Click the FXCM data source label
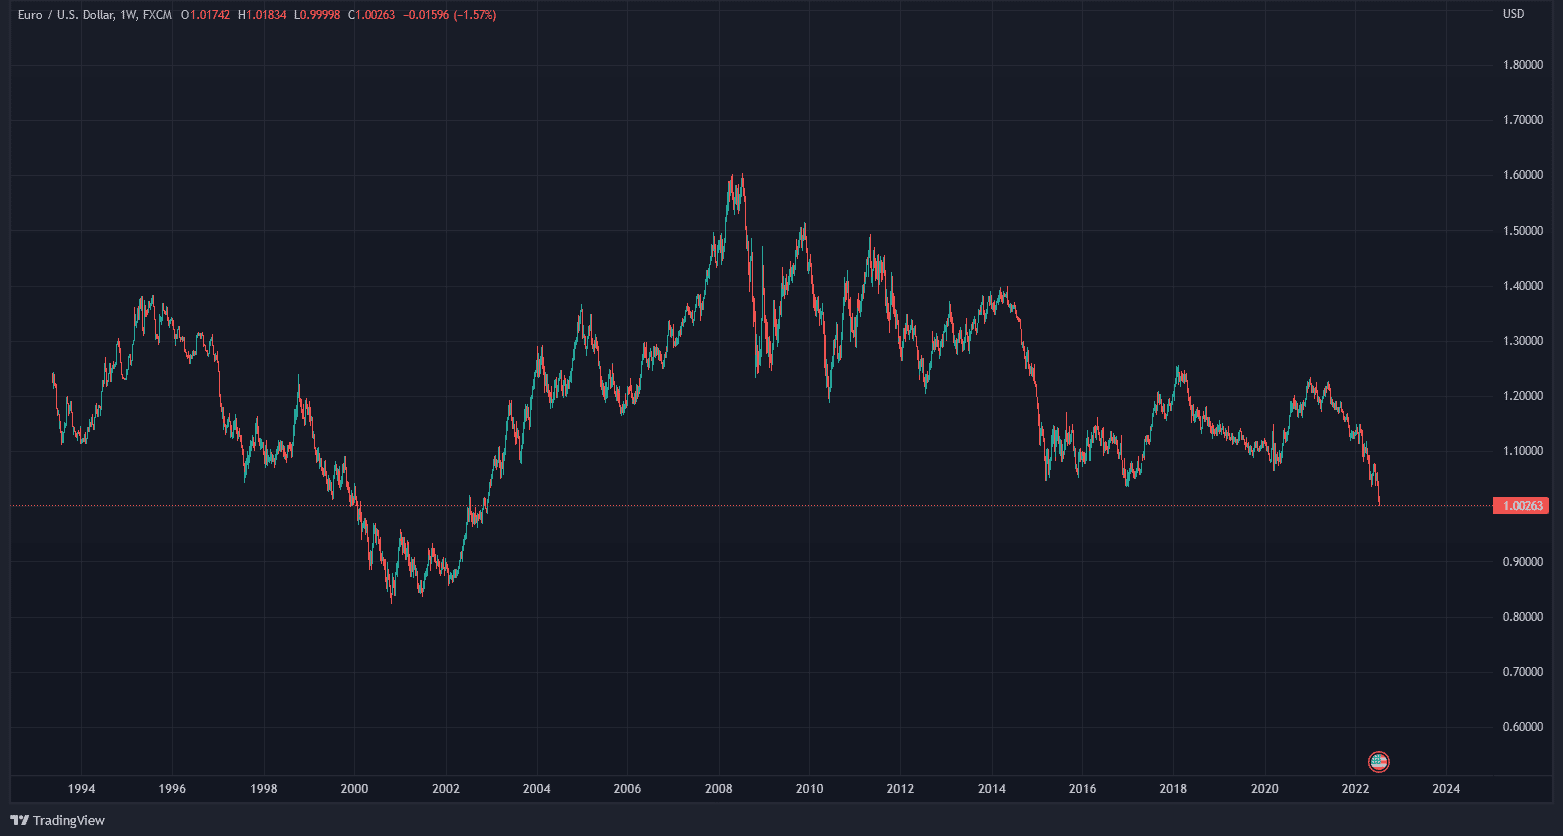 pyautogui.click(x=157, y=15)
